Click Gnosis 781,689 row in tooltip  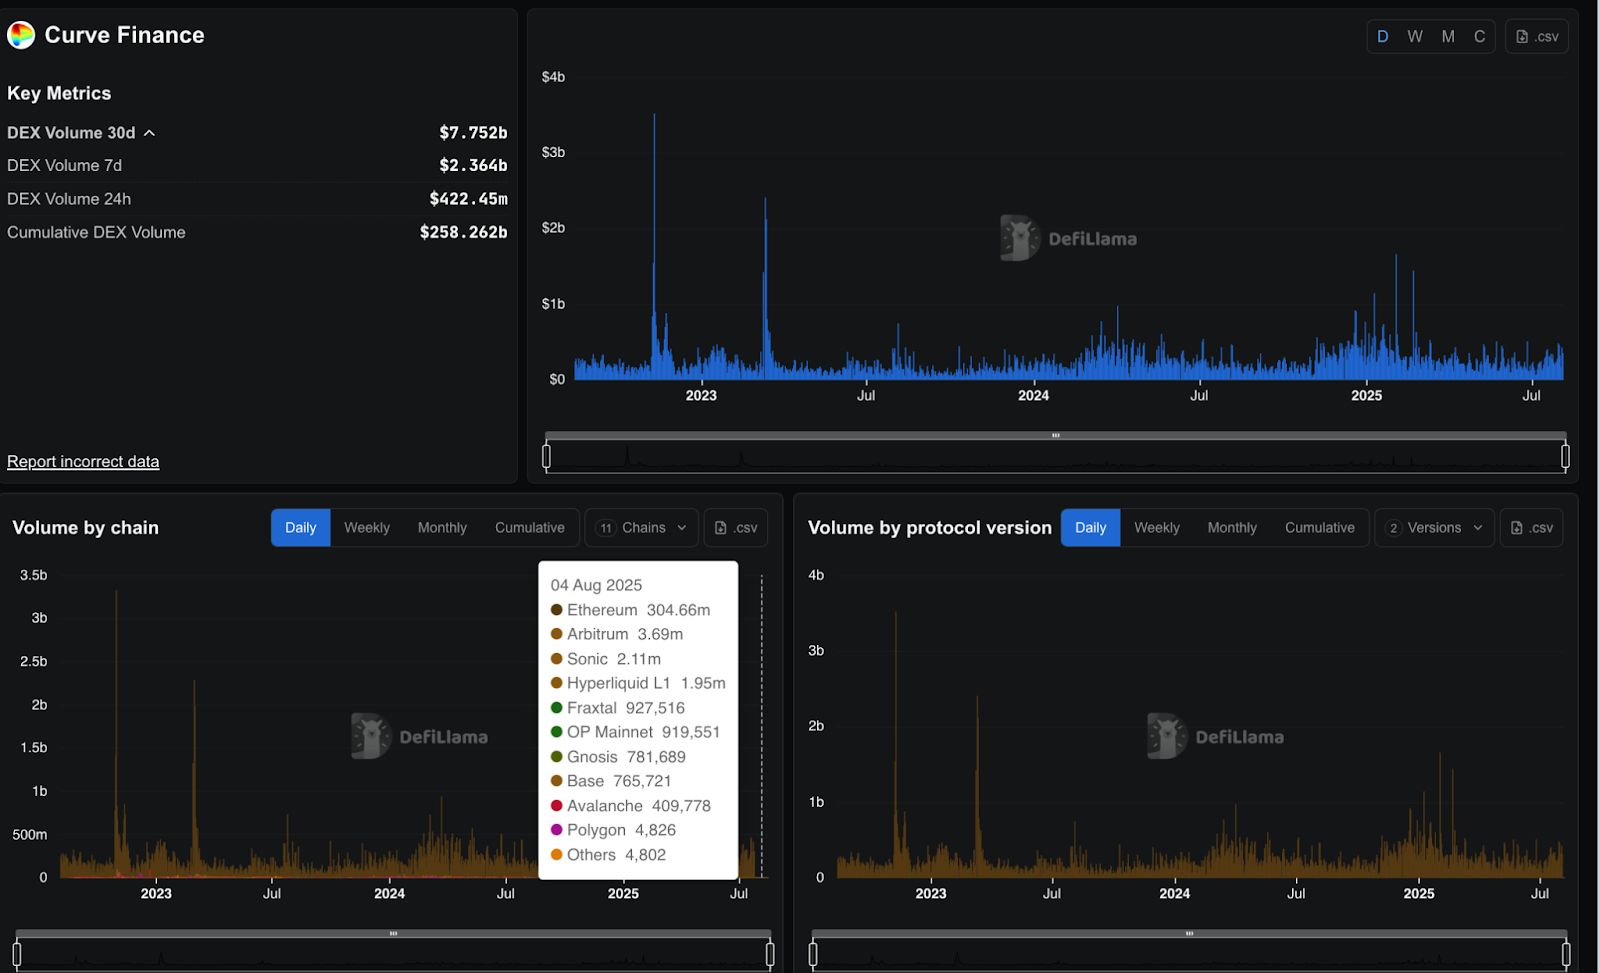[618, 757]
